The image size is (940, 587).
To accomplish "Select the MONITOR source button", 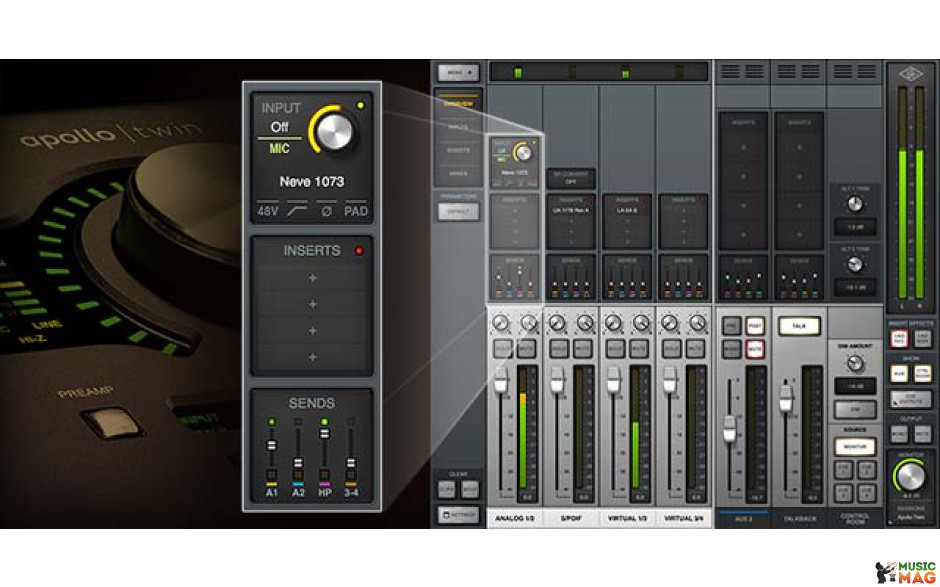I will (x=855, y=447).
